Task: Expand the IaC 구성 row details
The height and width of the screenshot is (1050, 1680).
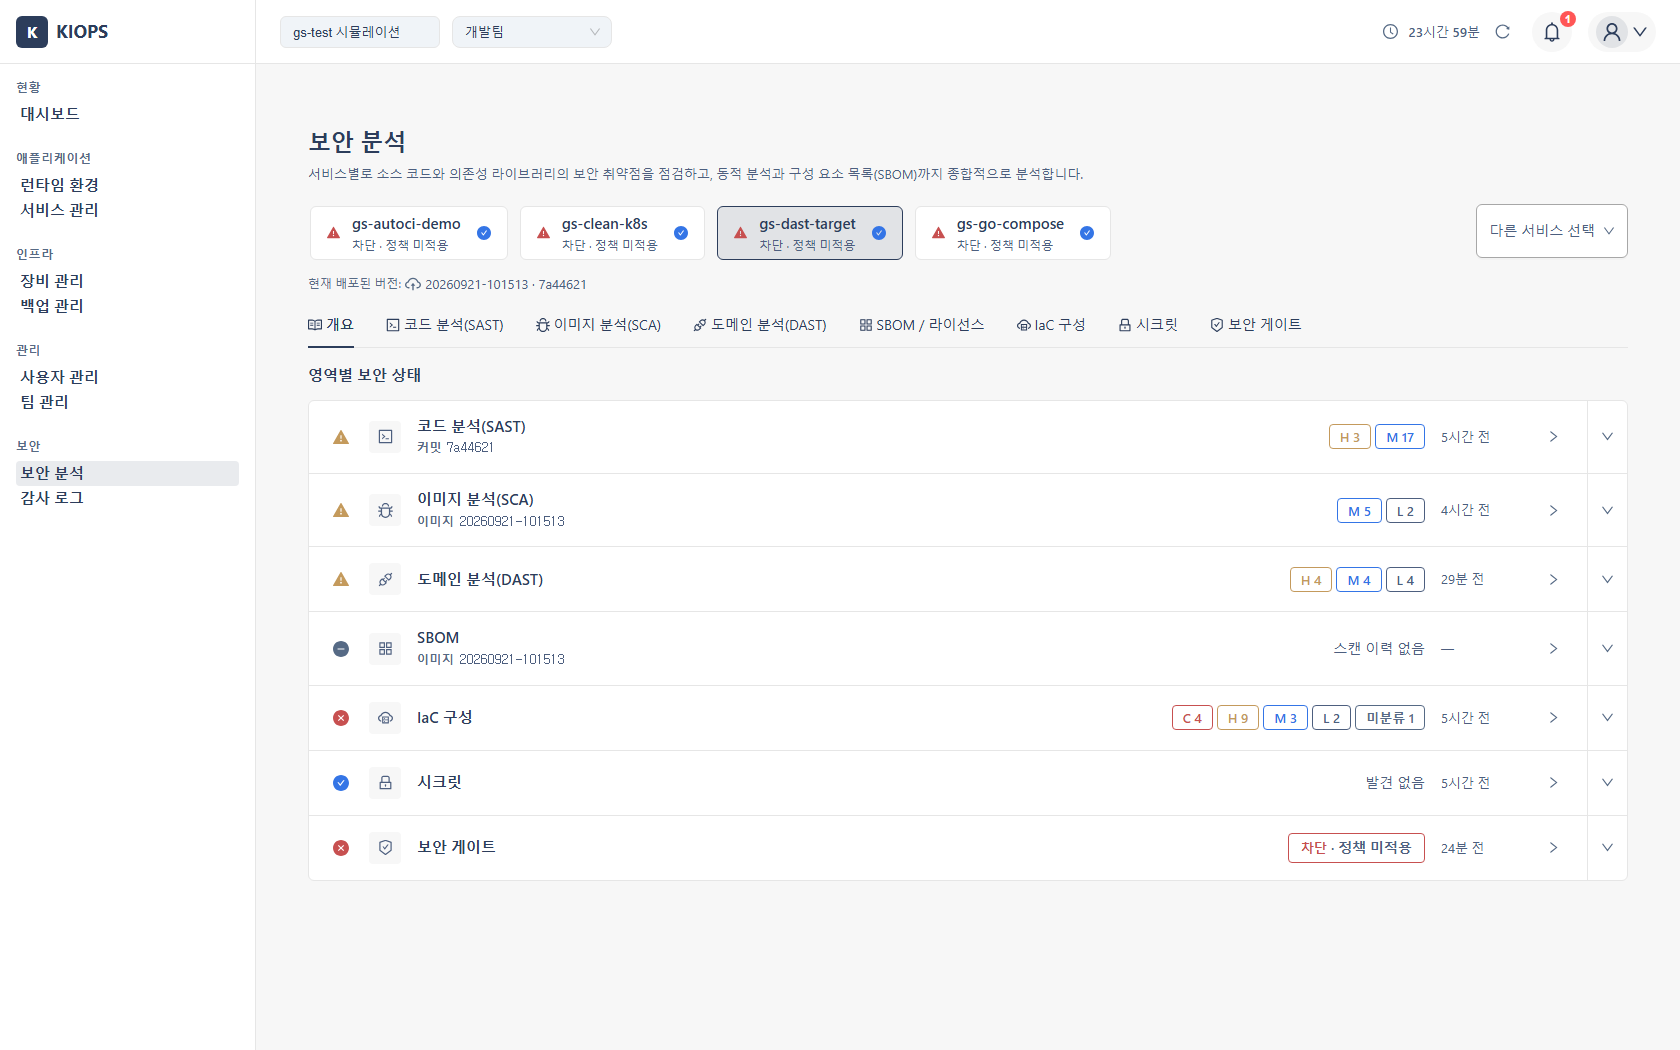Action: [1607, 718]
